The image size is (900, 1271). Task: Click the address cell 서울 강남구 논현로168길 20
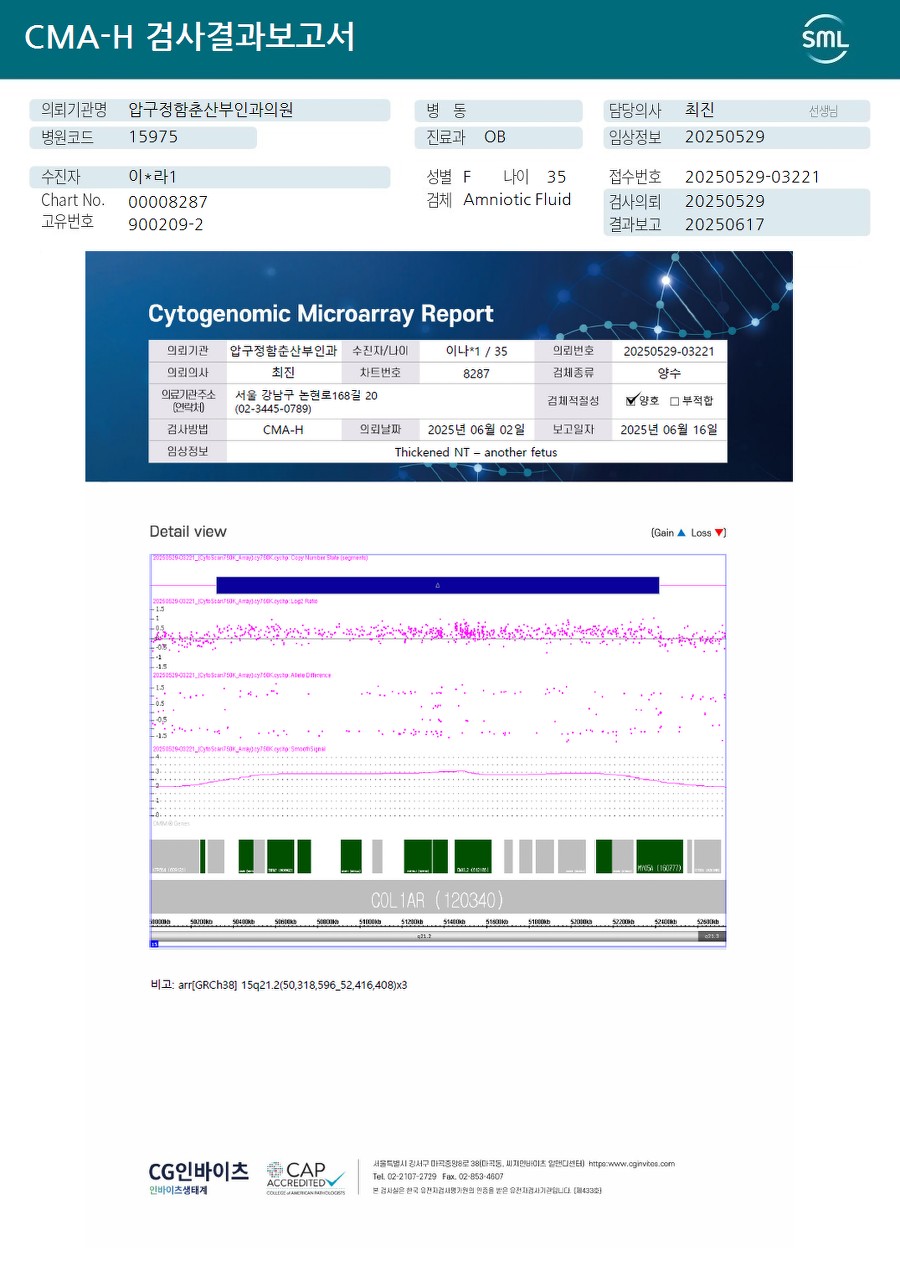pos(306,396)
